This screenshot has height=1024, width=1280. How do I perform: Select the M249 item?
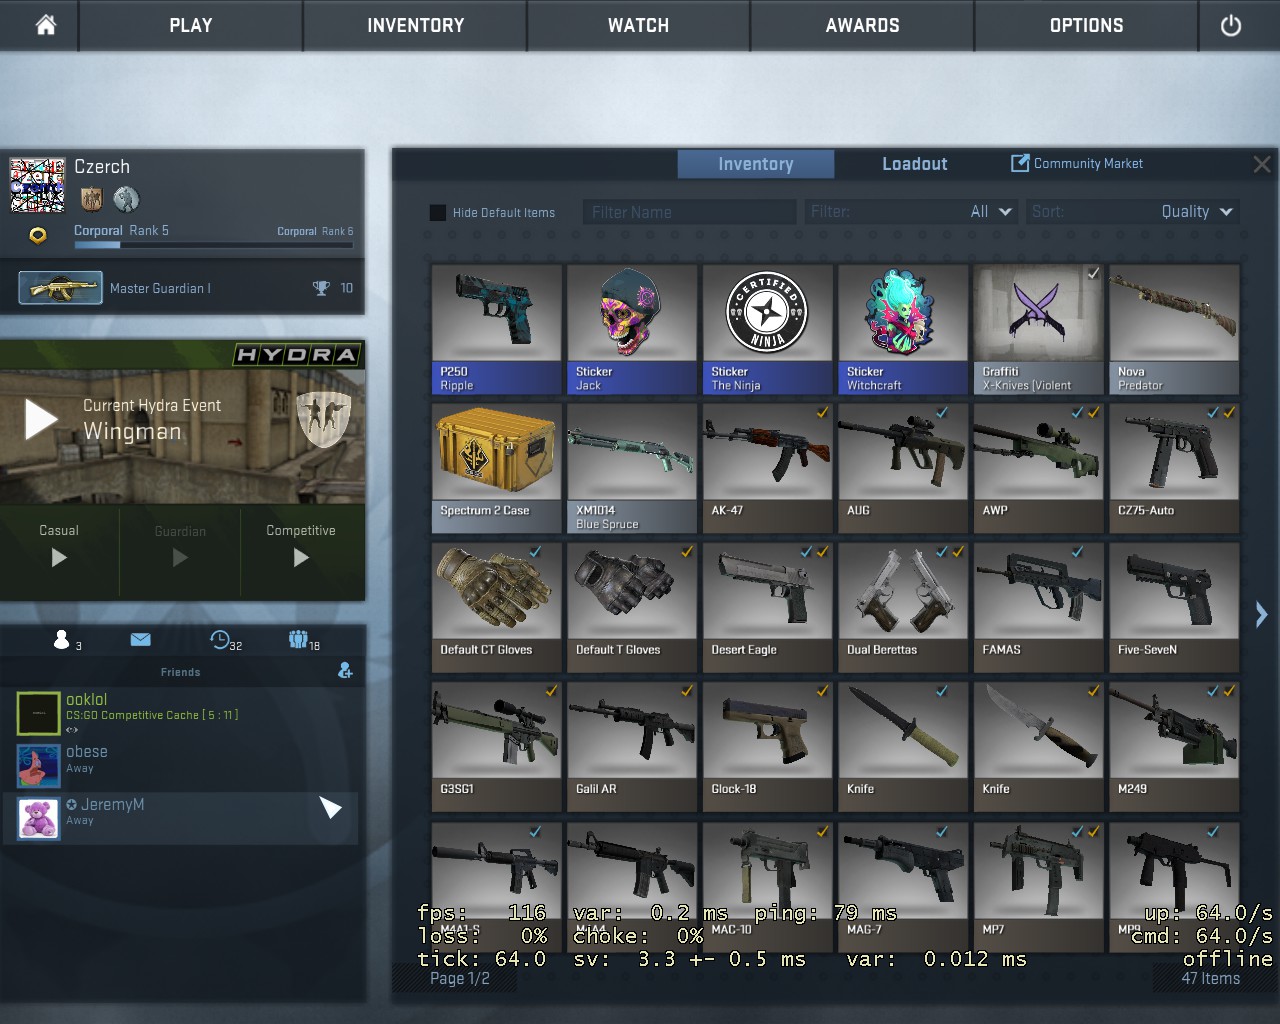pos(1174,746)
